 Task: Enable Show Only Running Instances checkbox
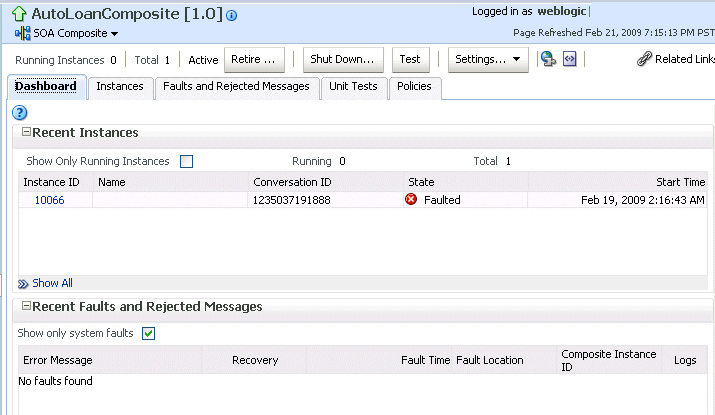tap(187, 161)
